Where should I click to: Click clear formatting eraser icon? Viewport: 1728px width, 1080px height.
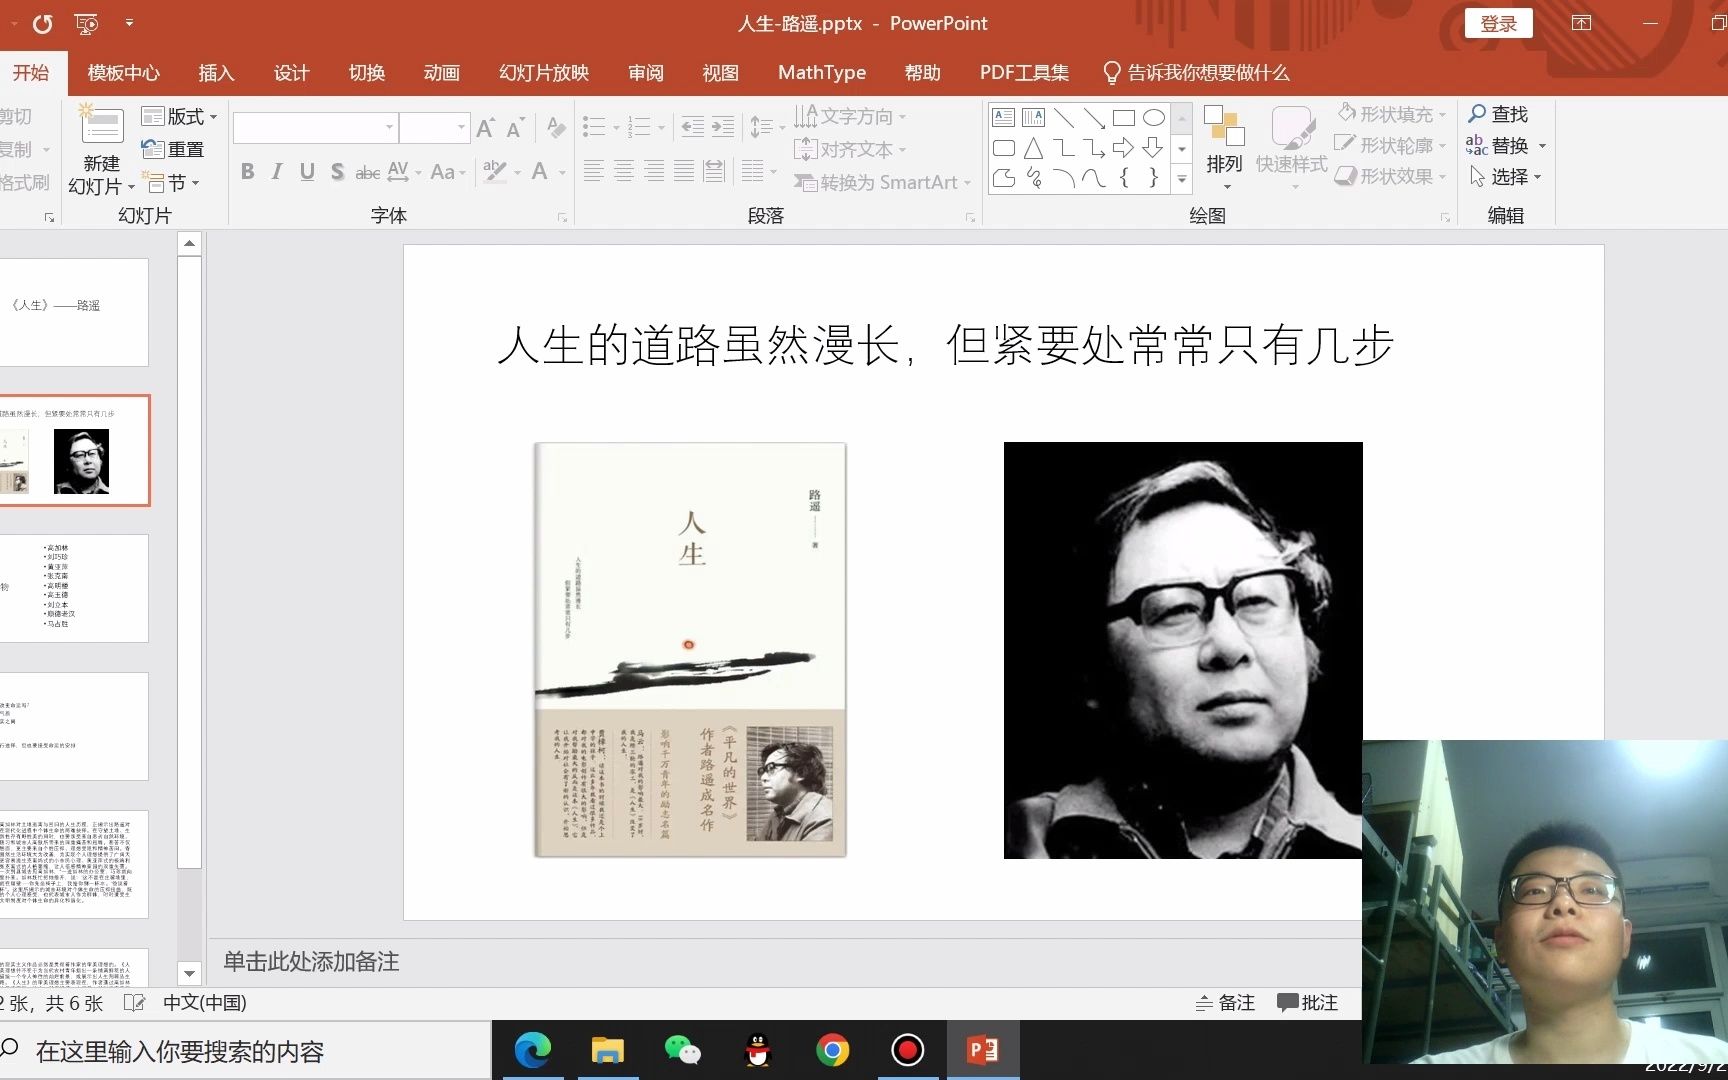[x=556, y=128]
